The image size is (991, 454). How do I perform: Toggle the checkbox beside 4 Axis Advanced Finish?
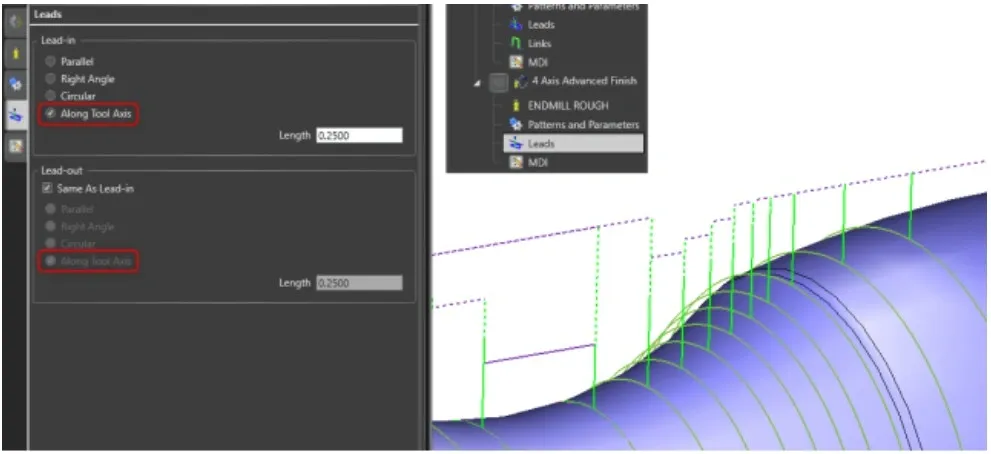pyautogui.click(x=499, y=82)
